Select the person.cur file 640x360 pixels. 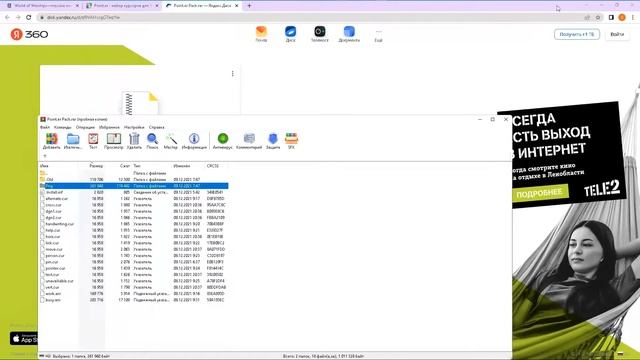click(x=134, y=256)
